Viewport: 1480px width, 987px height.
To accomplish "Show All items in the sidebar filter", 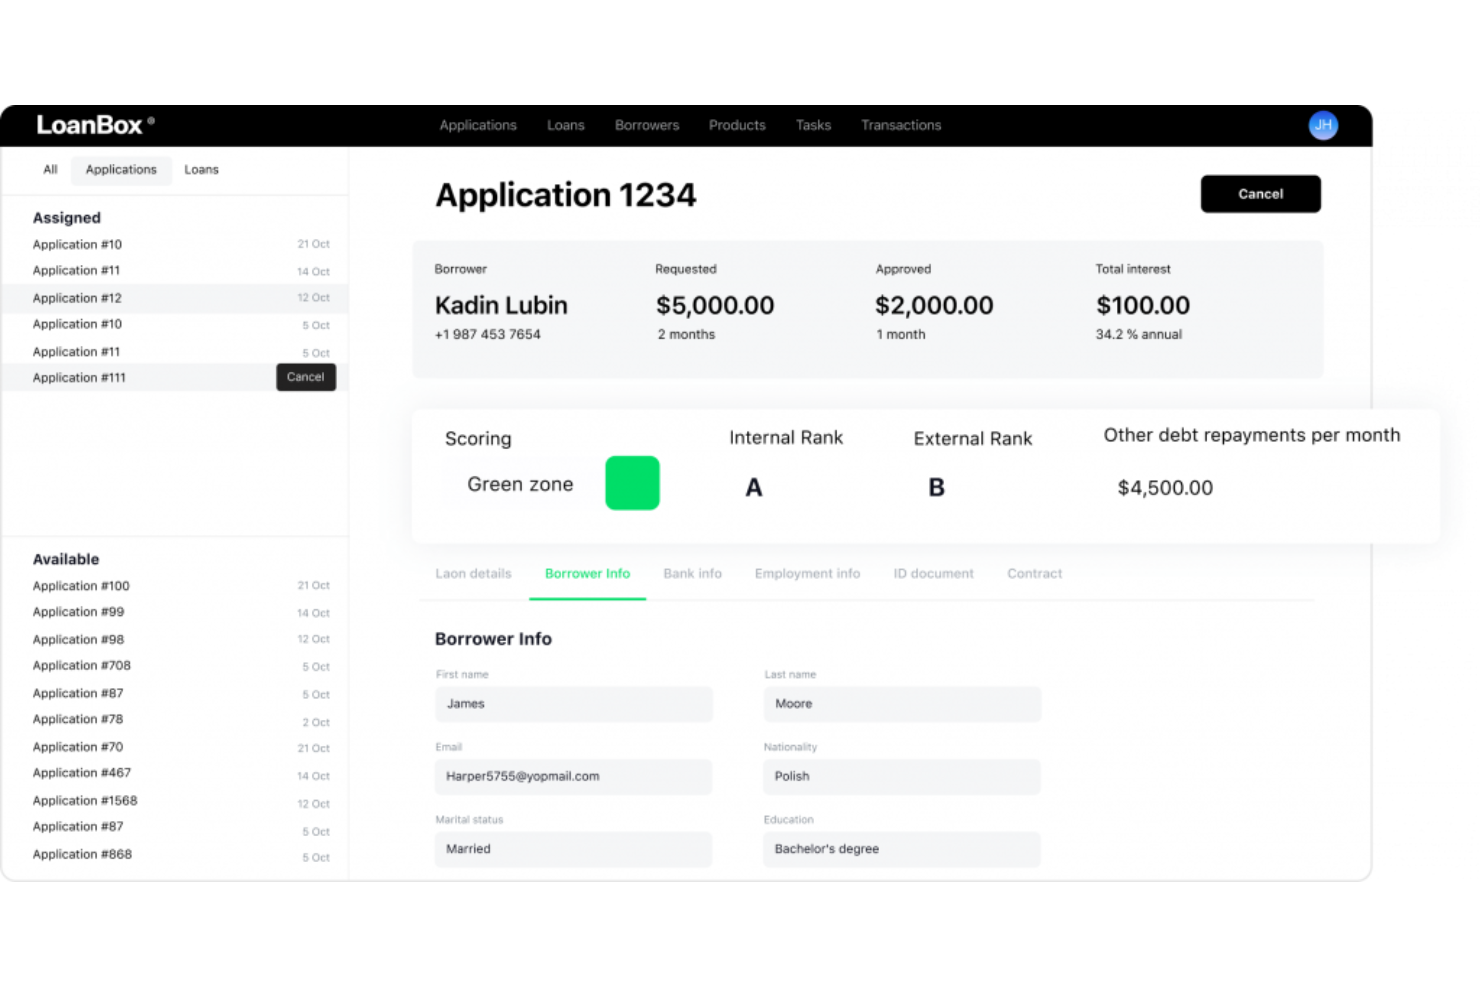I will click(49, 169).
